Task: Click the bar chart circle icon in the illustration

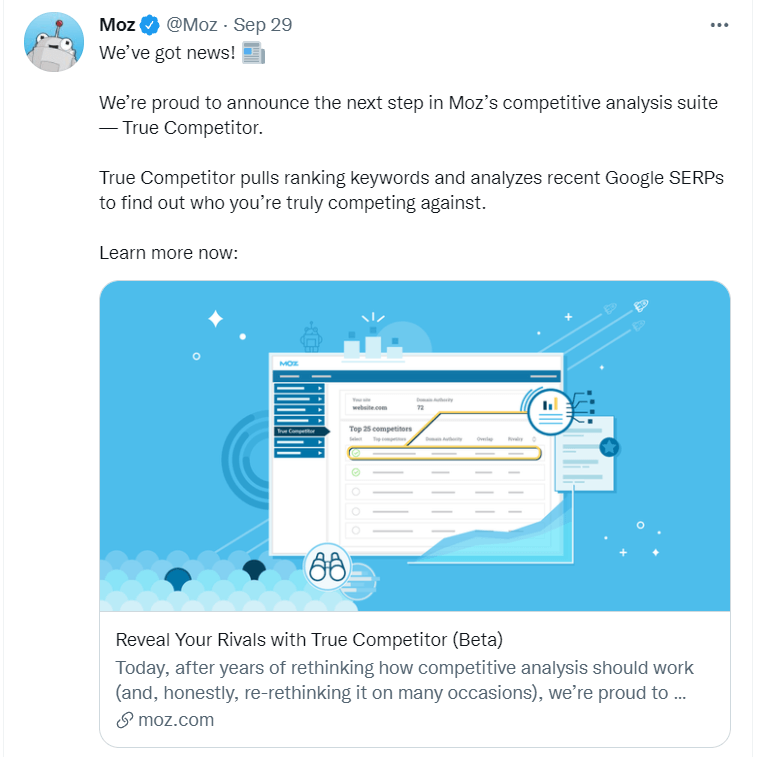Action: tap(549, 404)
